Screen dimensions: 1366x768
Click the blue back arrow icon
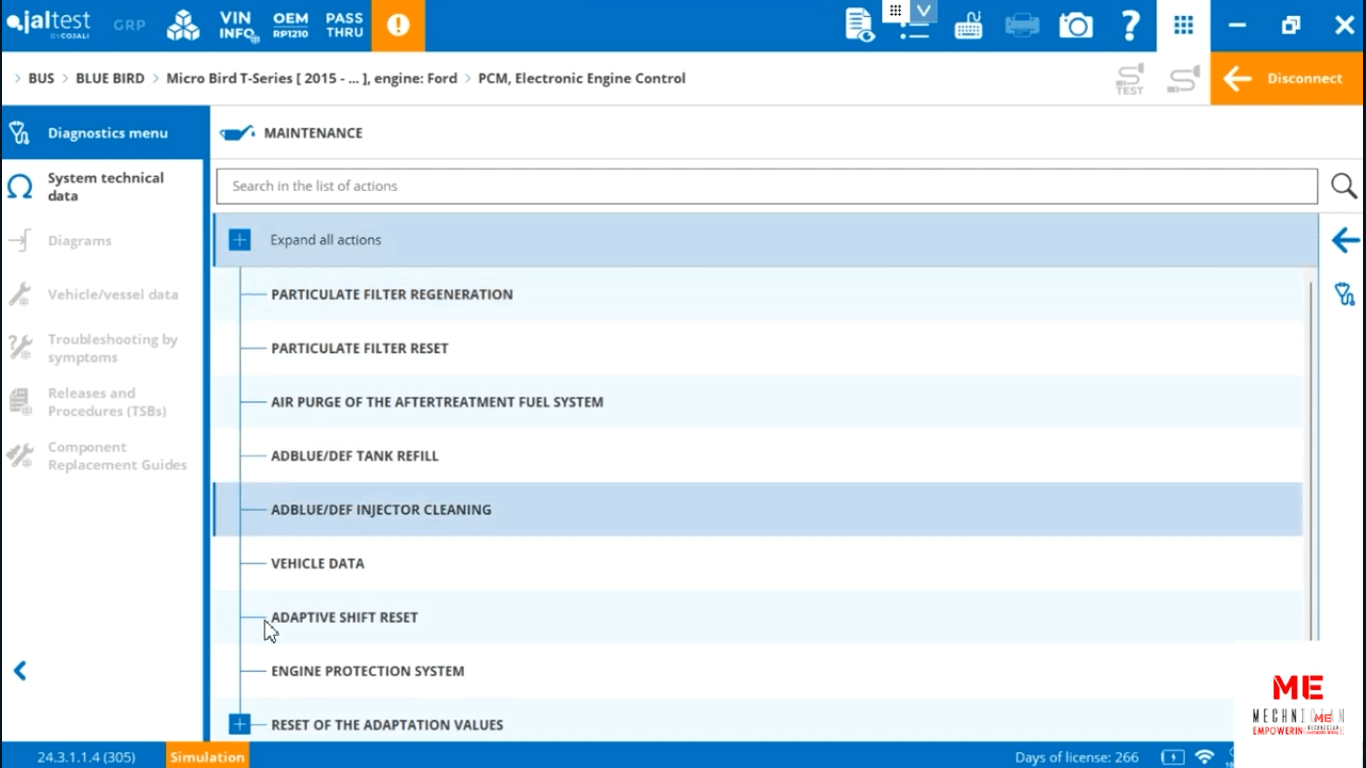tap(1345, 240)
